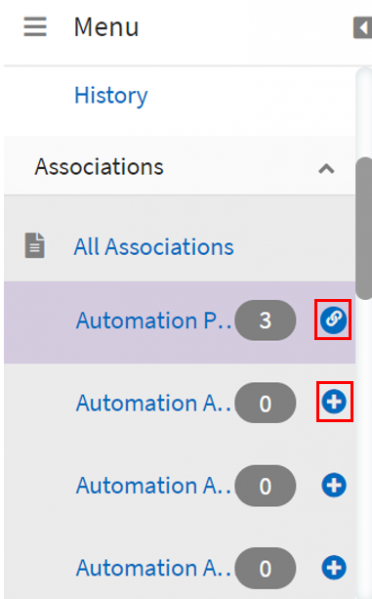Open the History link

coord(111,96)
